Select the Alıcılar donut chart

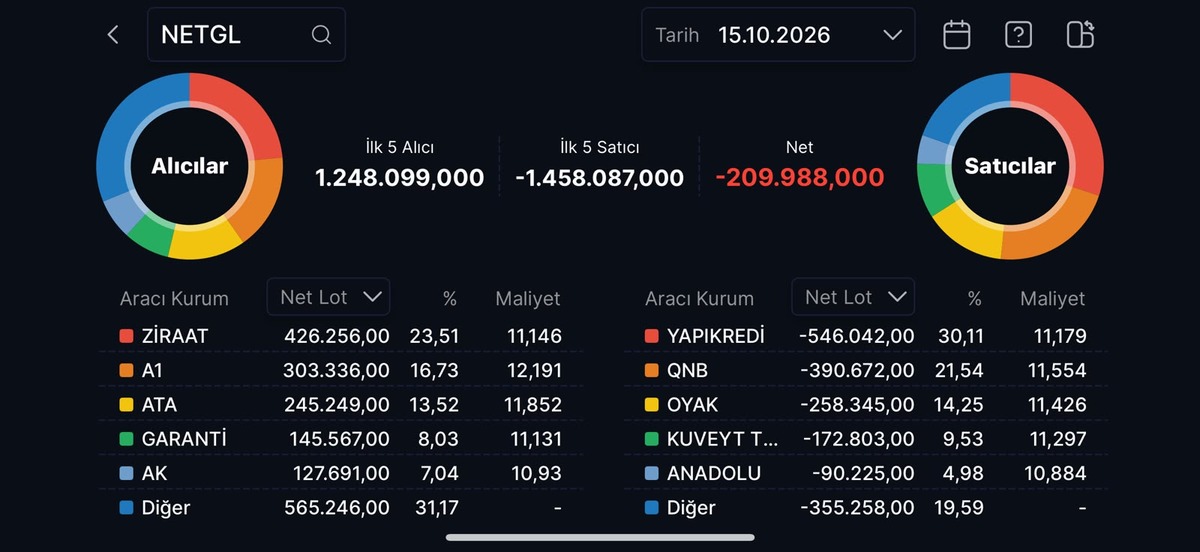[x=189, y=166]
